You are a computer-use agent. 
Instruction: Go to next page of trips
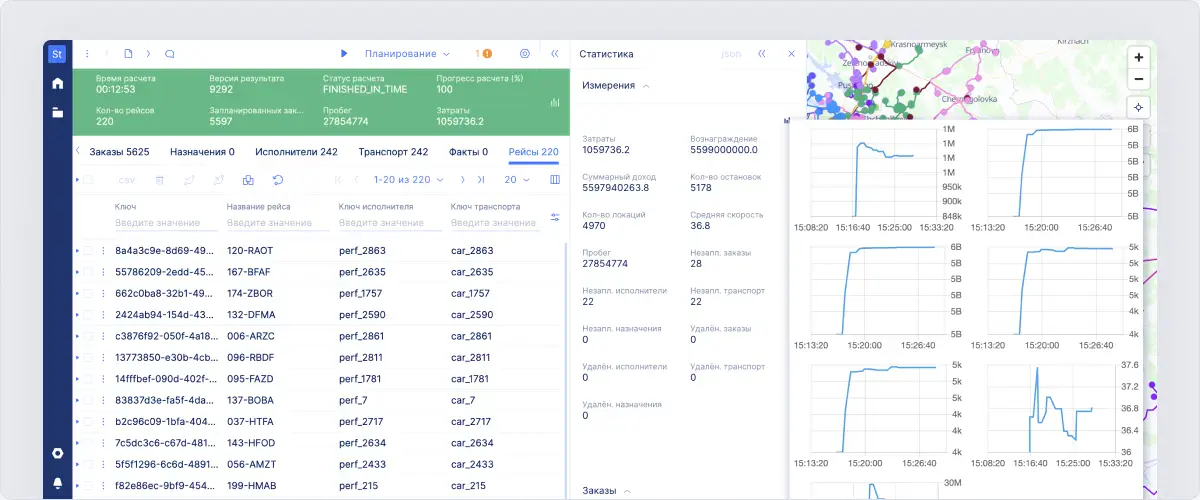[x=462, y=180]
